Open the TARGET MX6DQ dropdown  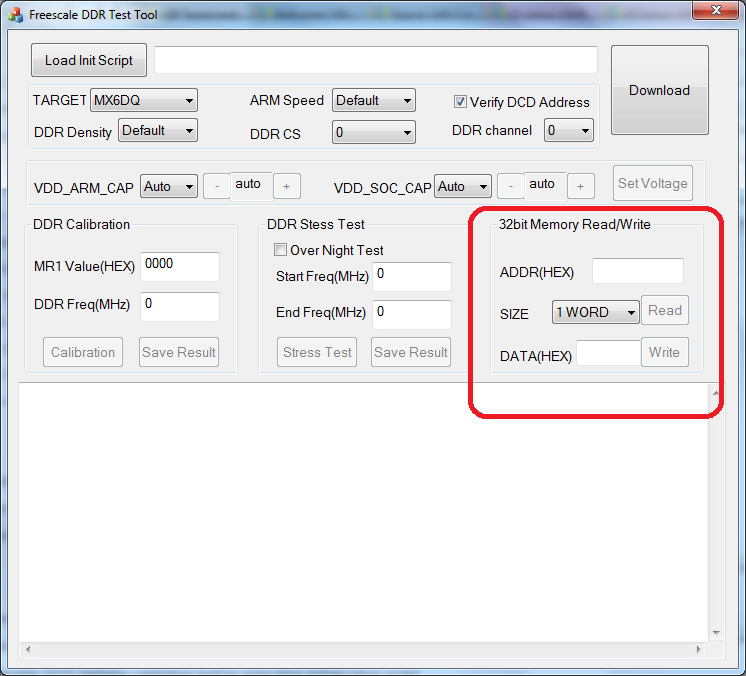144,100
